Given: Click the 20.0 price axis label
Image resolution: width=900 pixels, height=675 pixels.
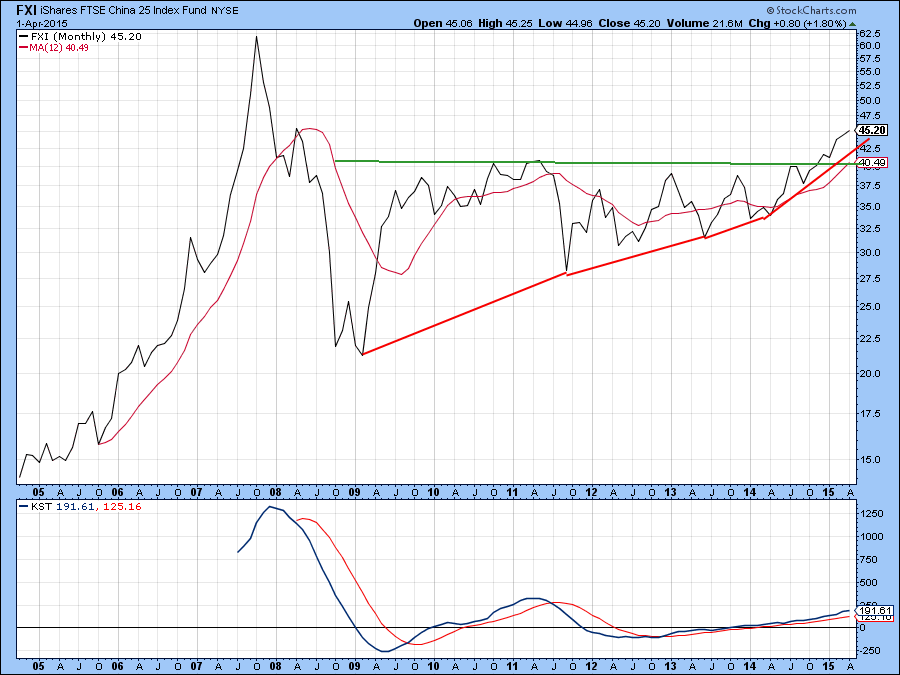Looking at the screenshot, I should pyautogui.click(x=870, y=374).
